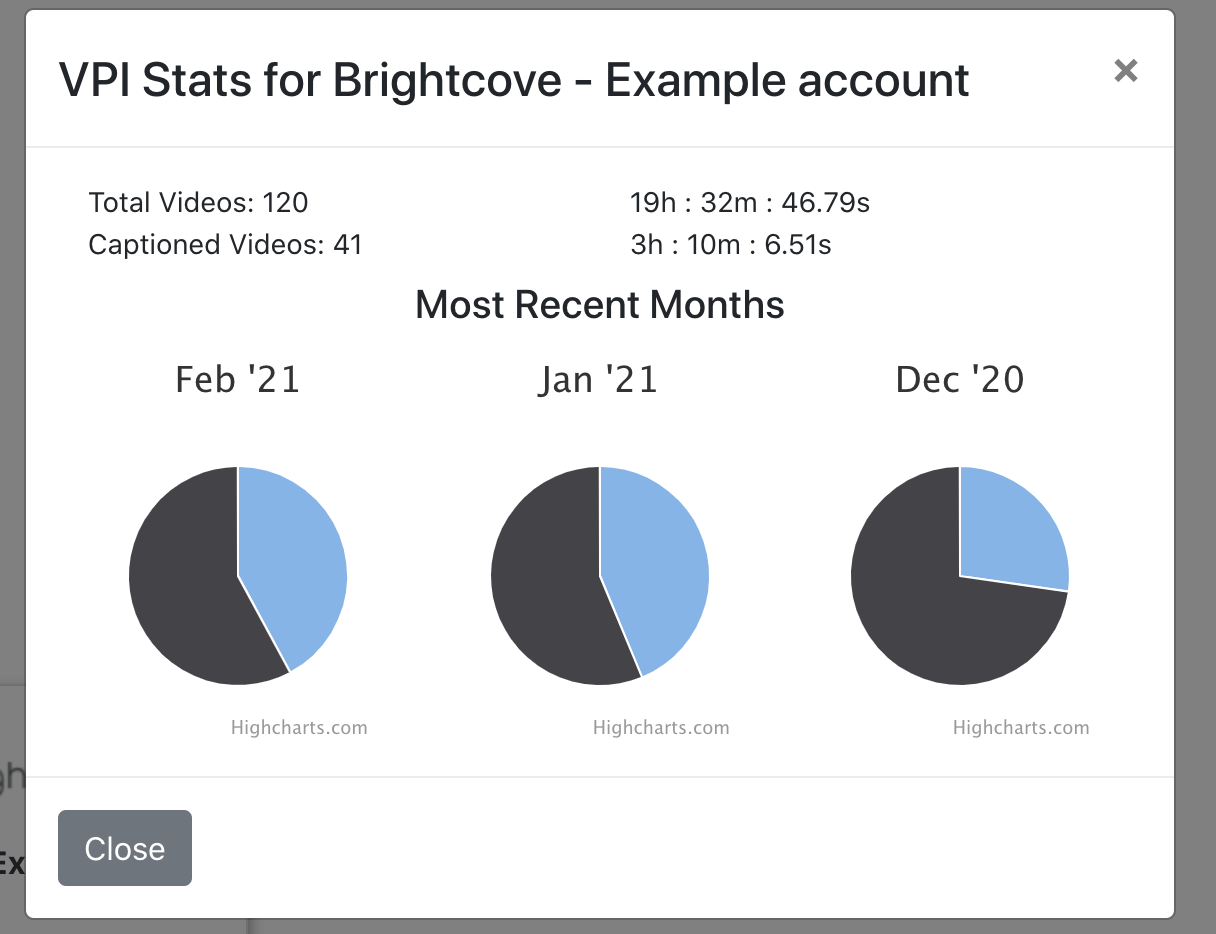Click the Dec '20 chart title
Screen dimensions: 1216x934
point(960,380)
